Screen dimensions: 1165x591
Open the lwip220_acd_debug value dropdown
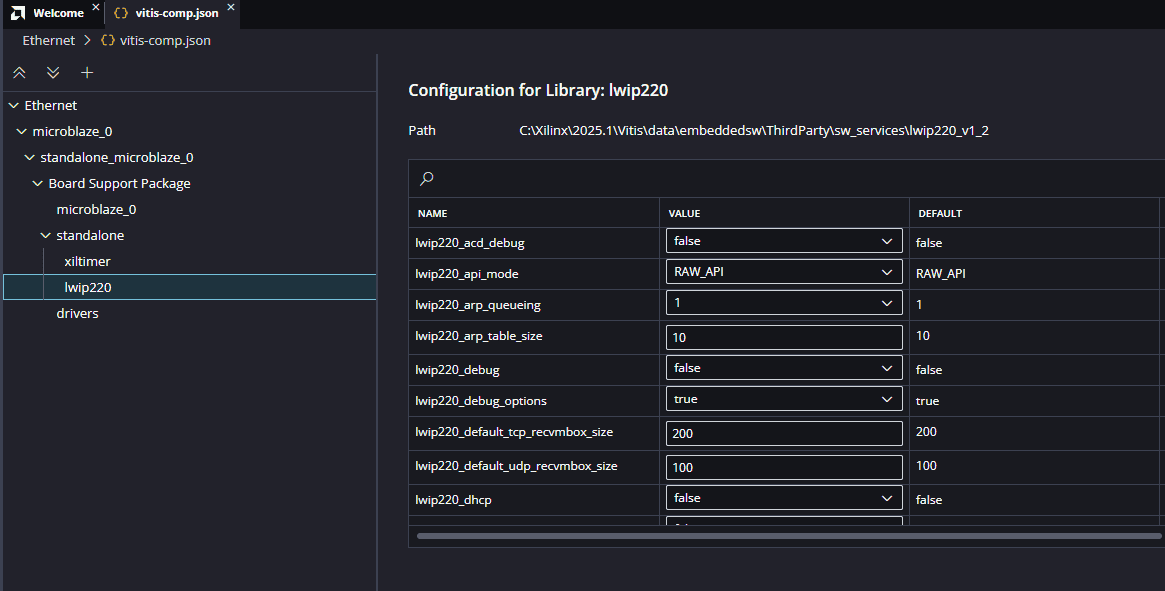click(784, 241)
